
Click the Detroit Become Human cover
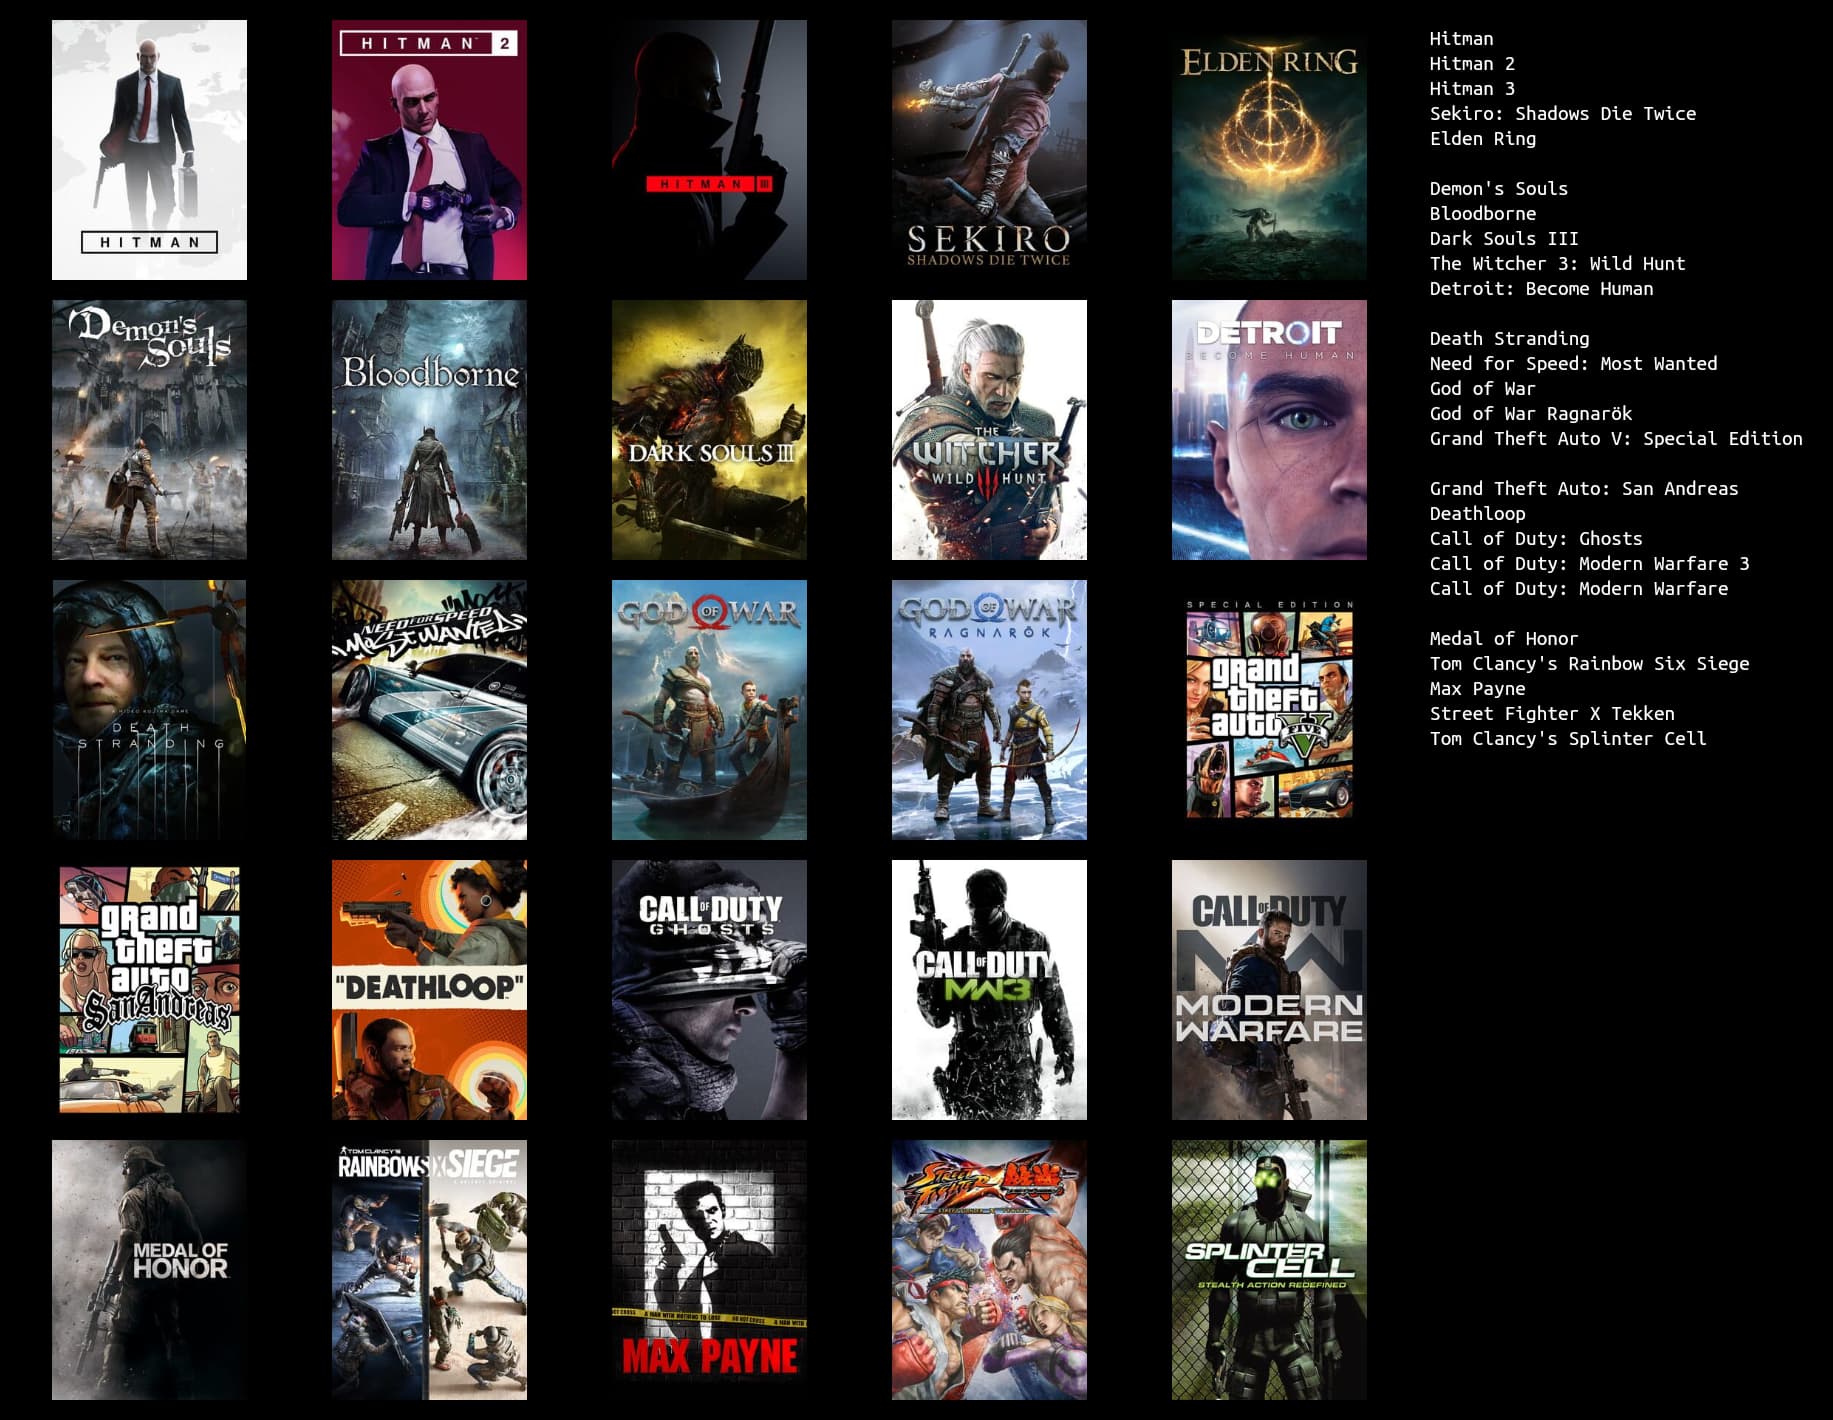tap(1269, 430)
